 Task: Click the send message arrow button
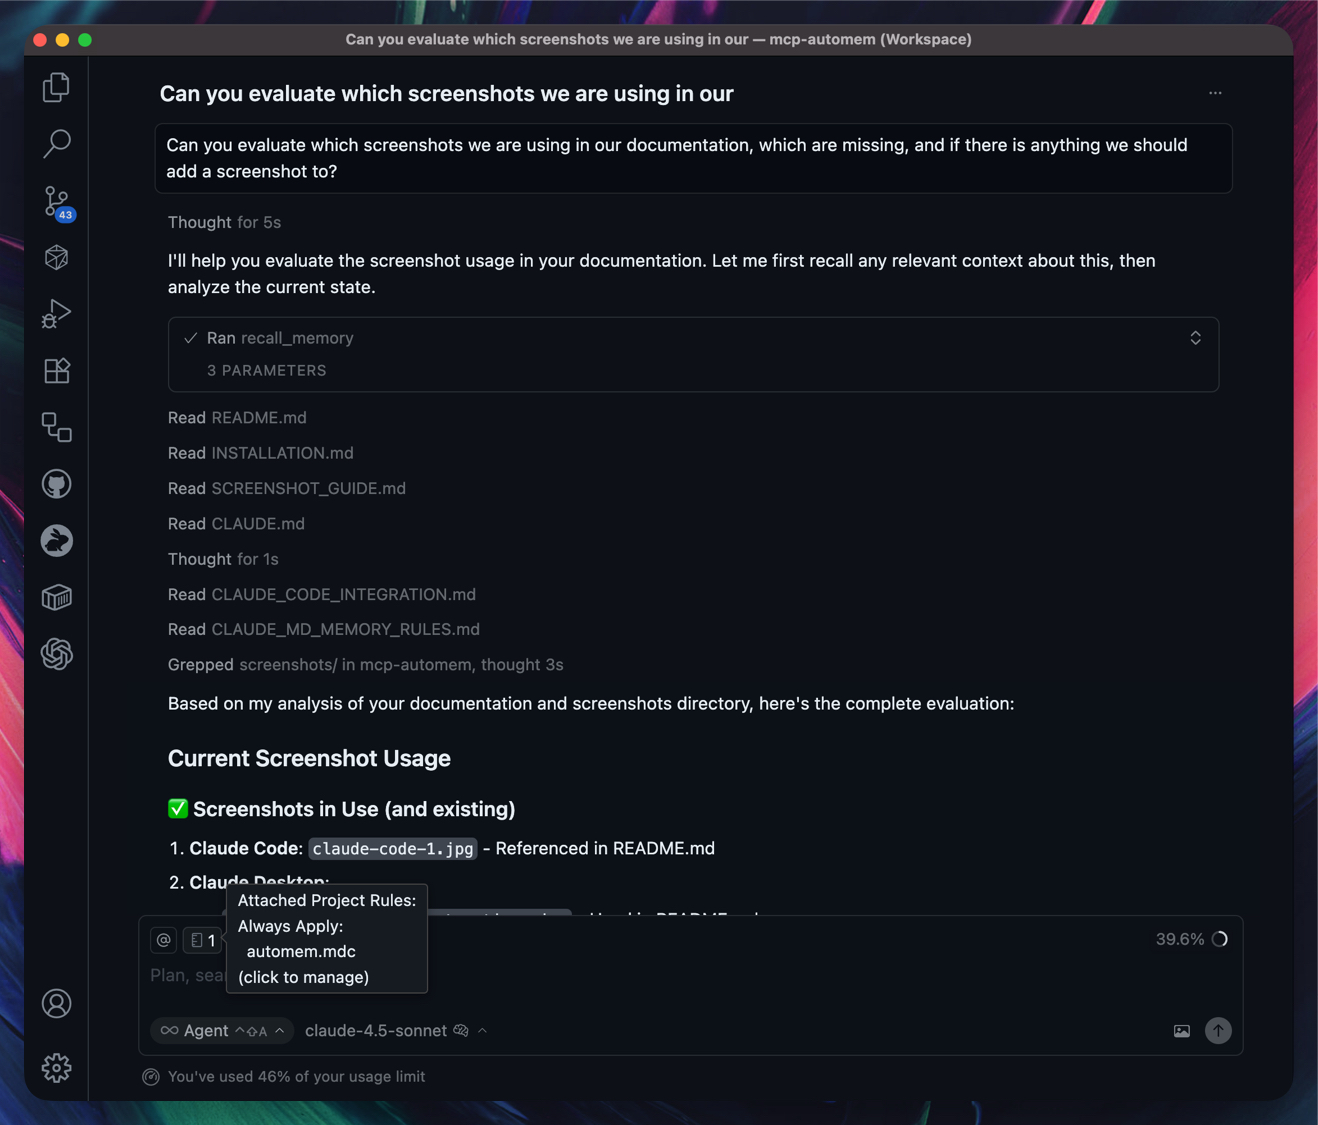(x=1218, y=1031)
